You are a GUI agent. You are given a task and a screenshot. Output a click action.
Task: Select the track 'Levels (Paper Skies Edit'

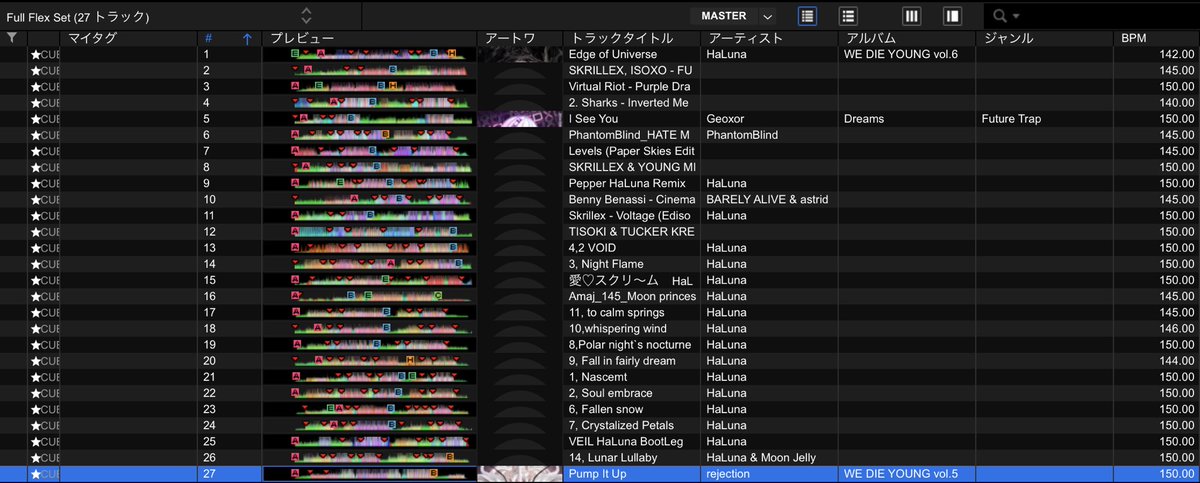631,151
